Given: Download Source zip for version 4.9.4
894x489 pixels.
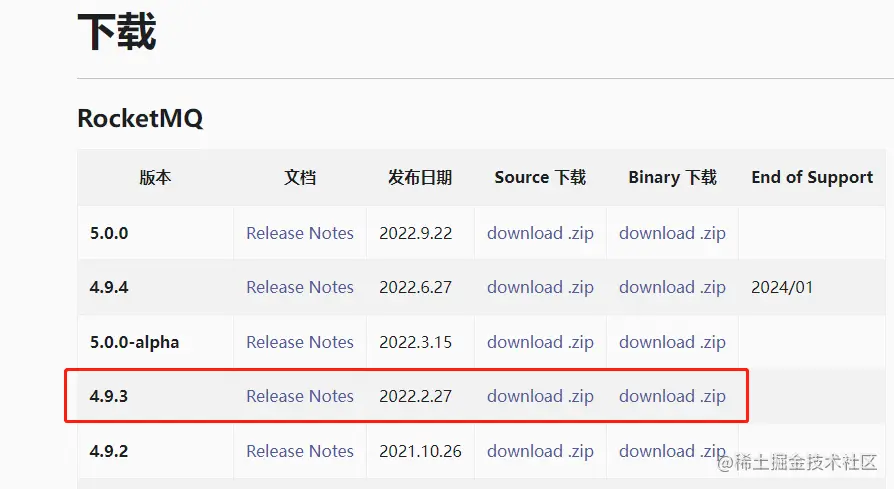Looking at the screenshot, I should pyautogui.click(x=541, y=287).
